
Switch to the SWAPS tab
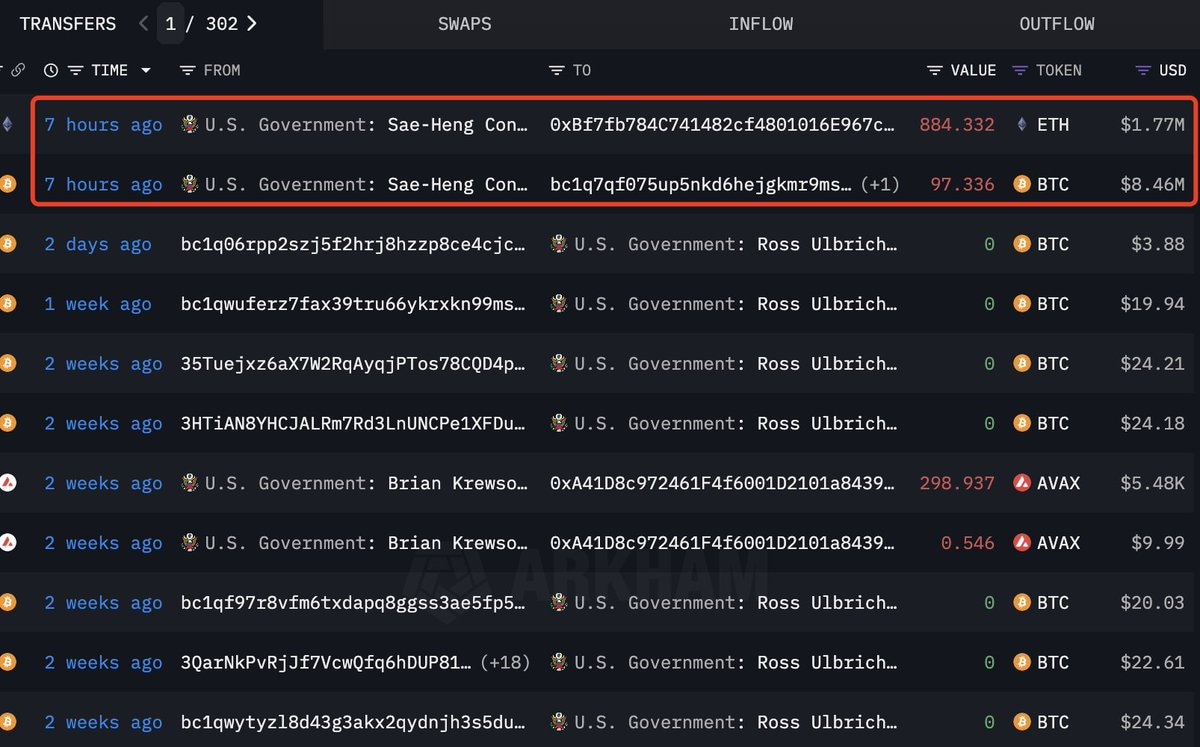coord(464,23)
